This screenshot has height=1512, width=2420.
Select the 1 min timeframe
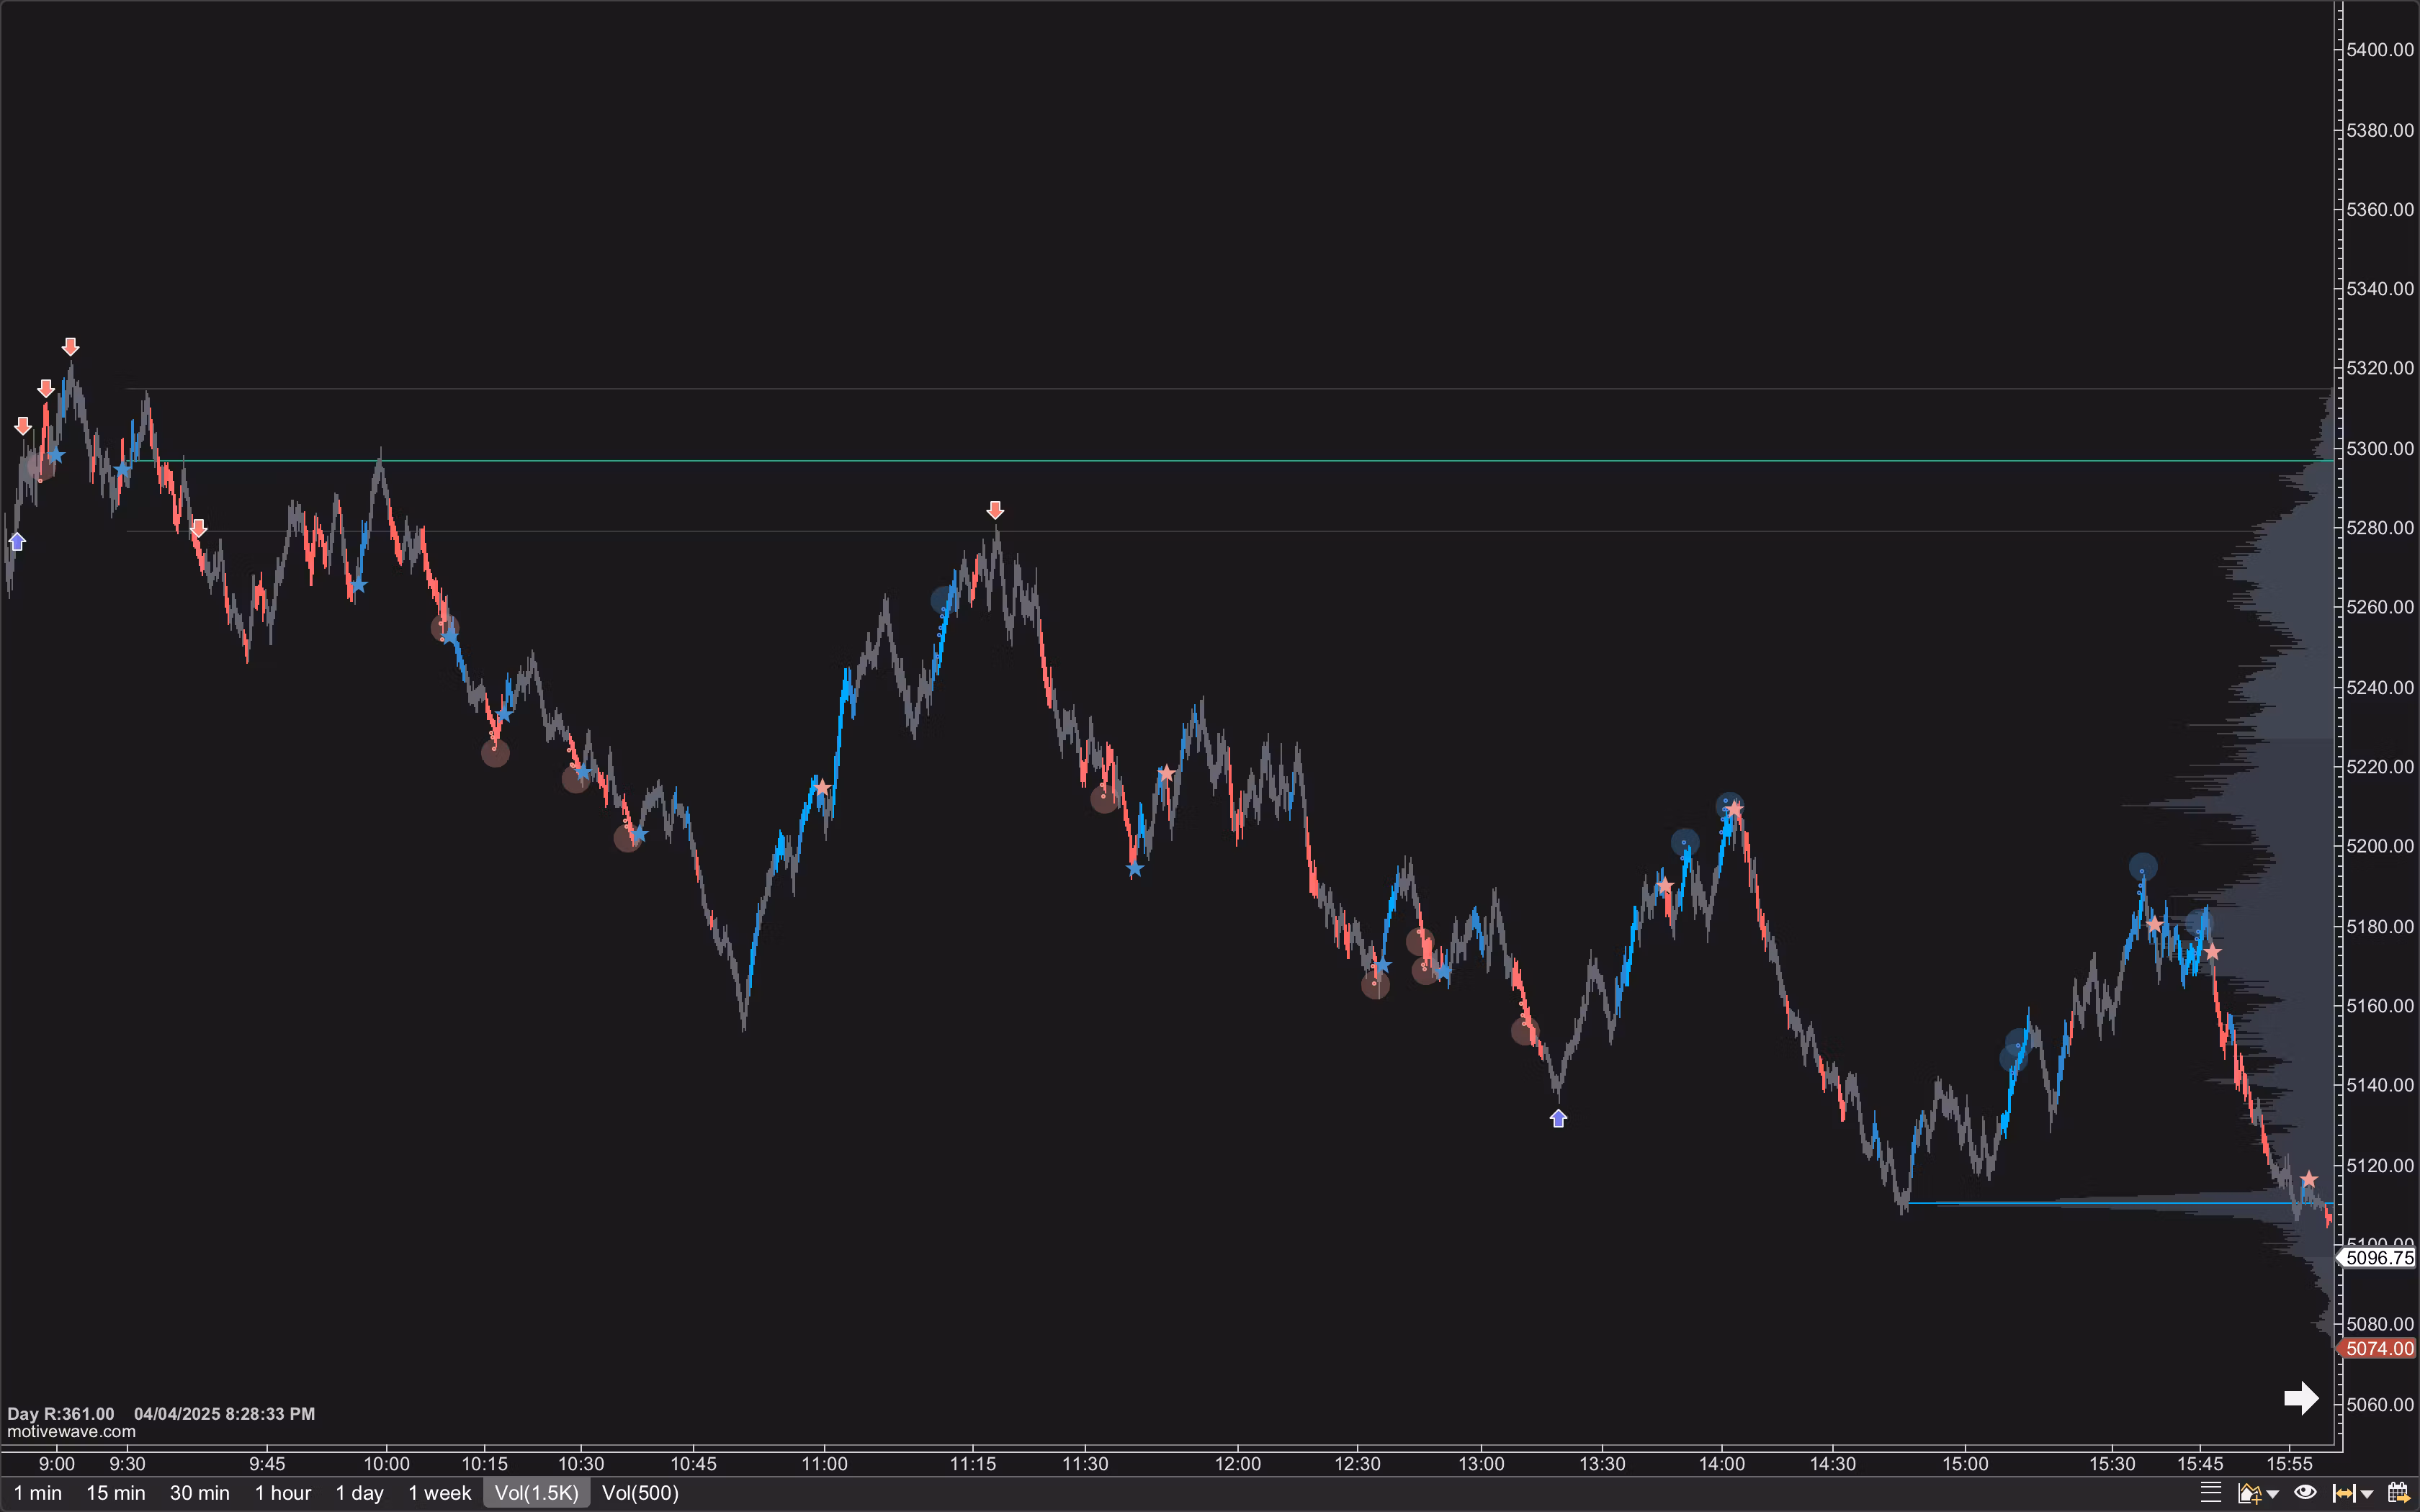(x=38, y=1493)
